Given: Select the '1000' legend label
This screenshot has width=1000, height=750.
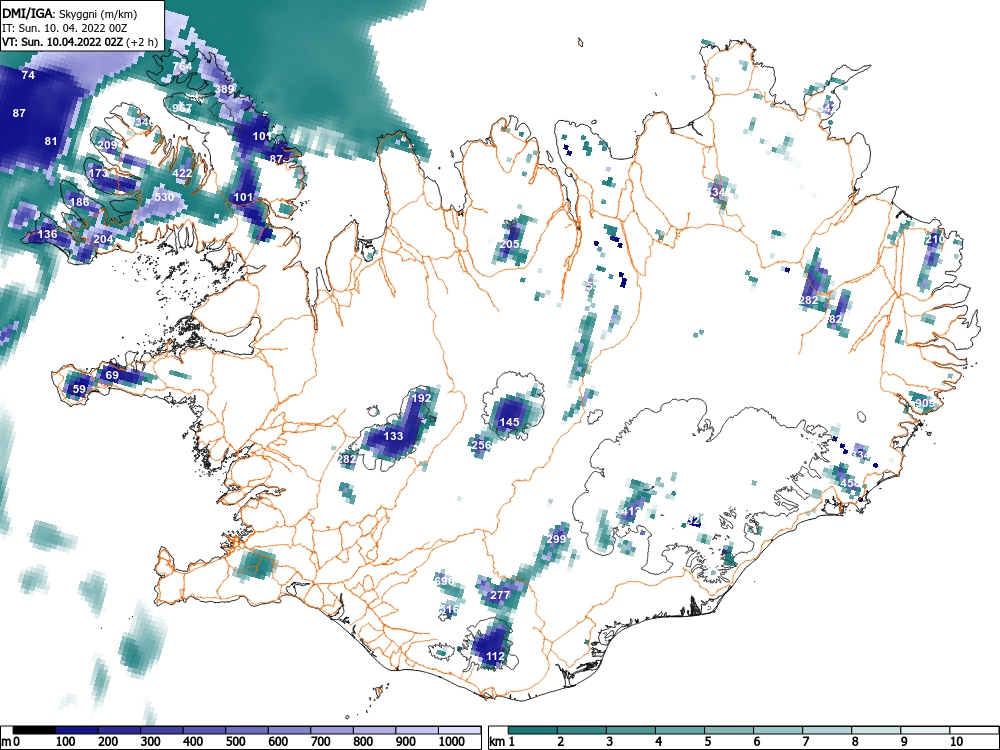Looking at the screenshot, I should (452, 742).
